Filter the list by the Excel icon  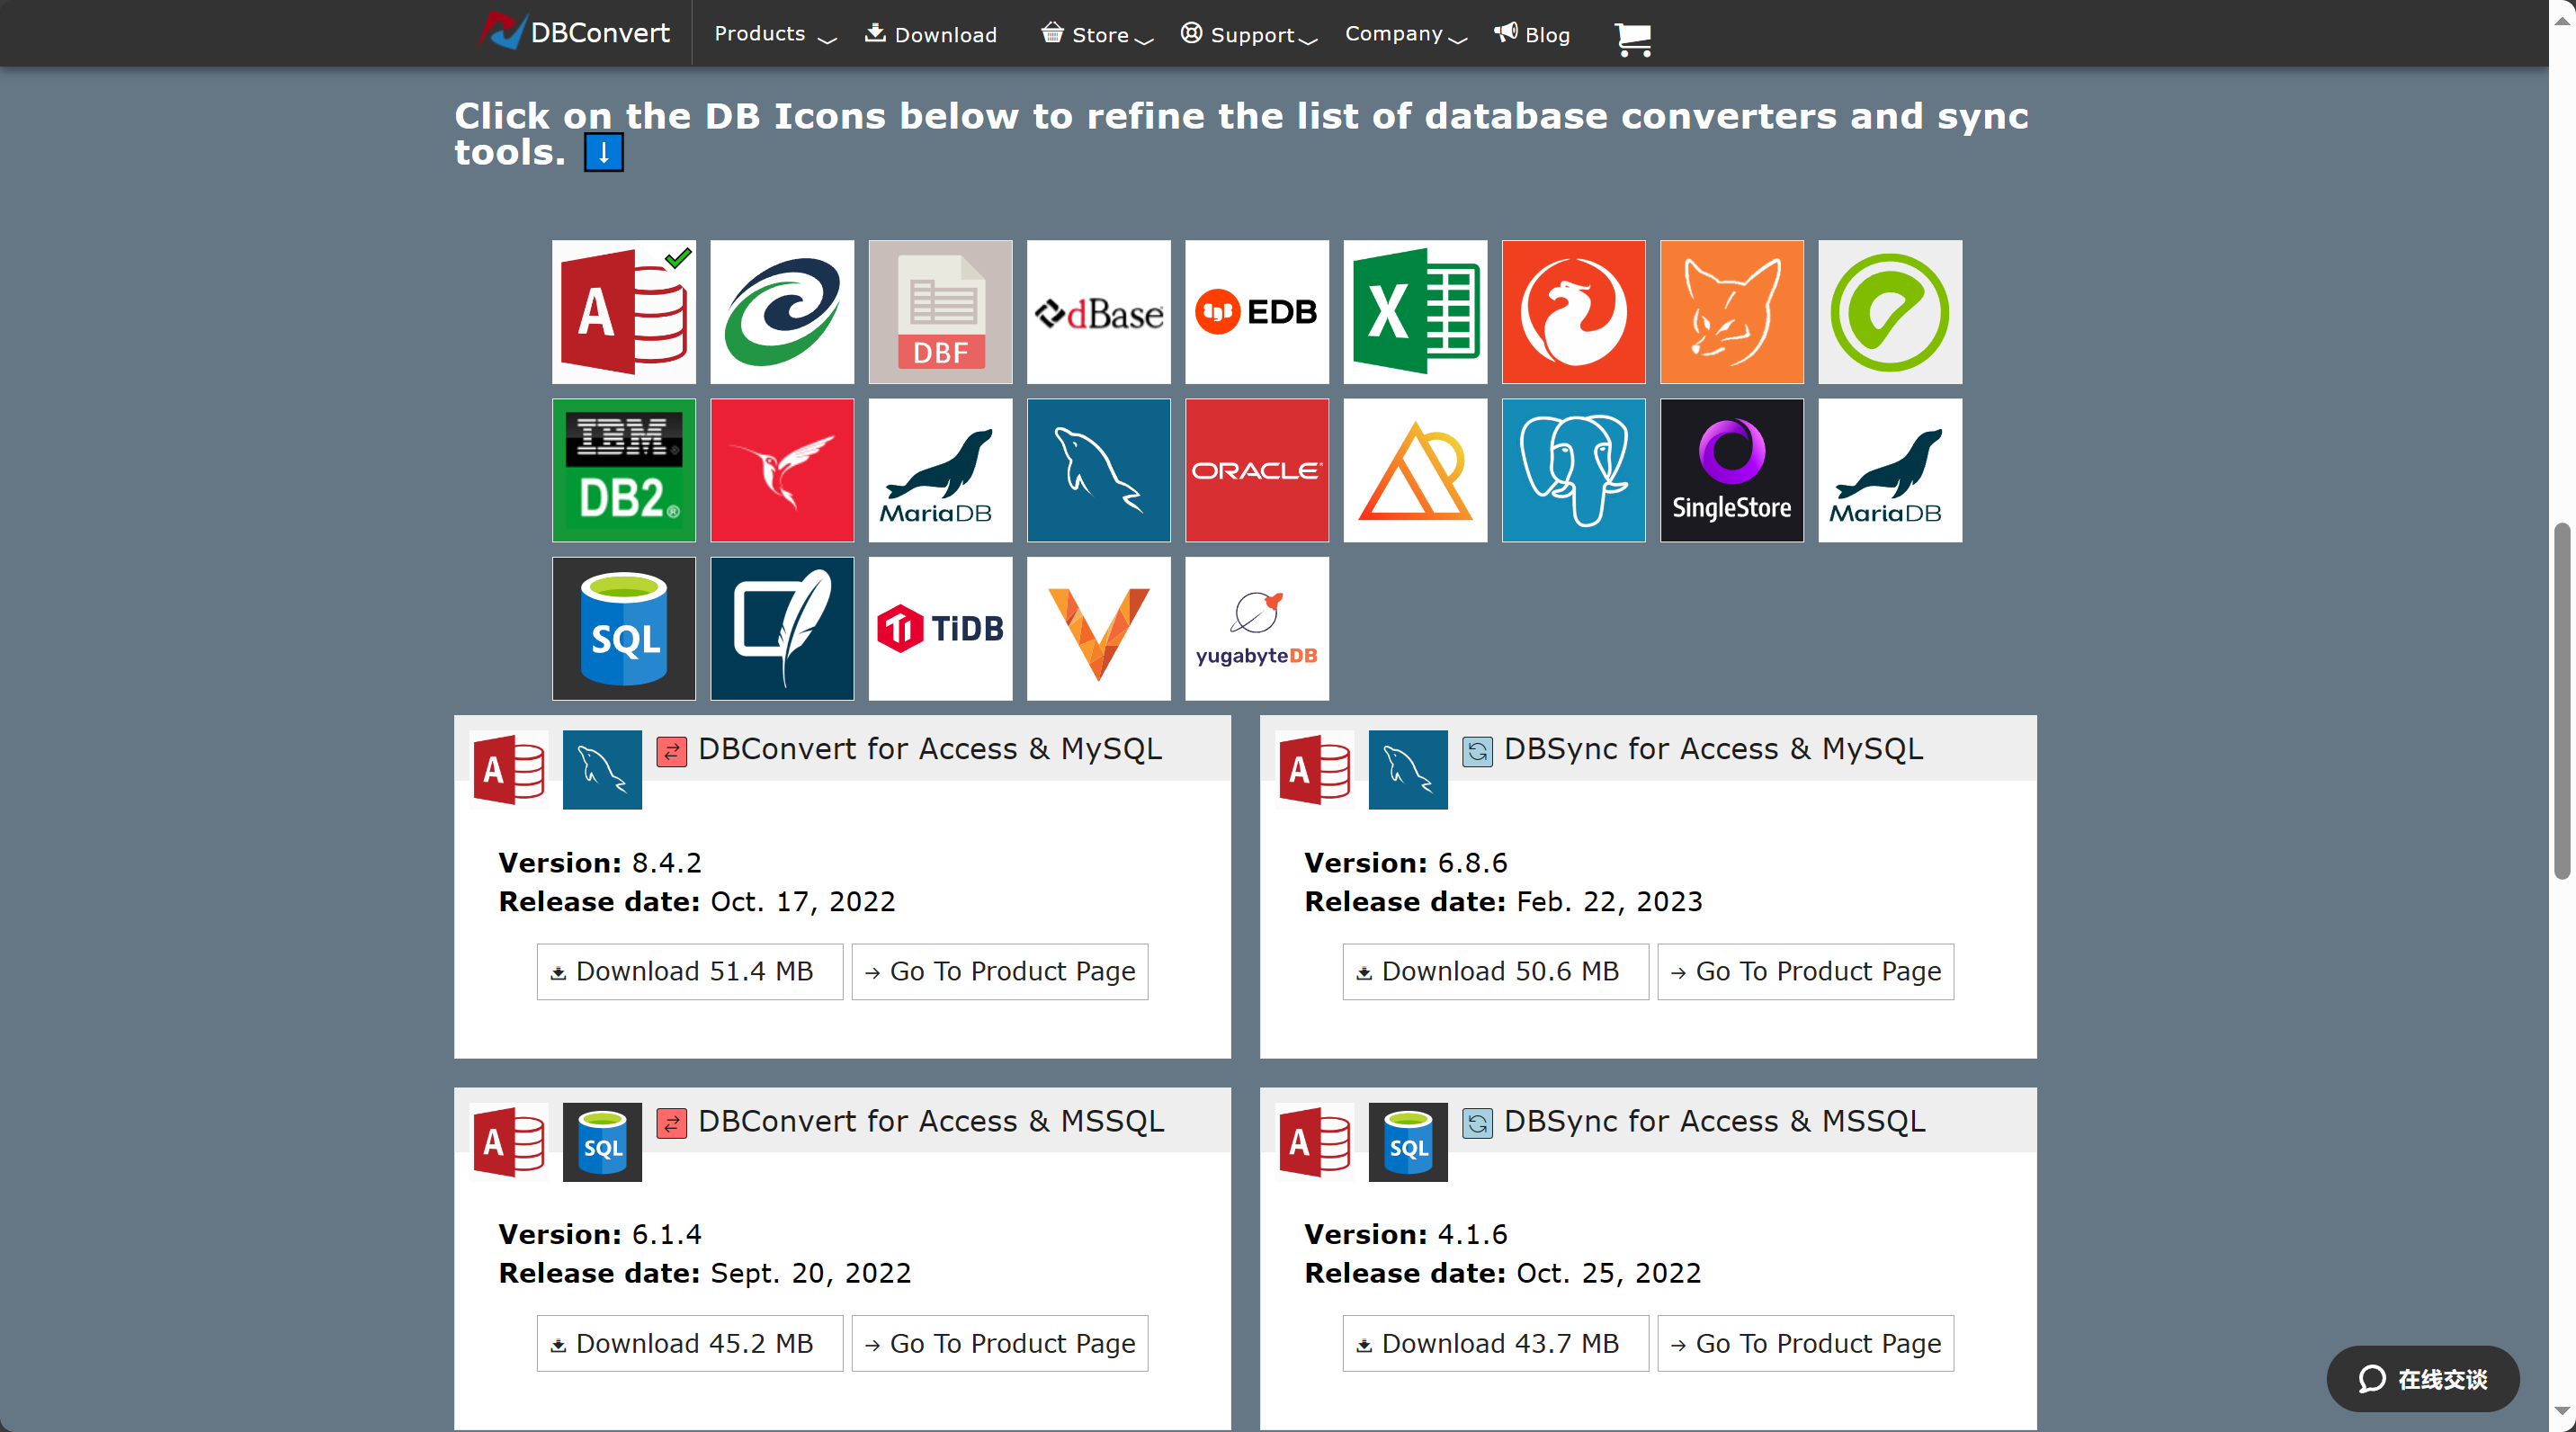click(1415, 312)
